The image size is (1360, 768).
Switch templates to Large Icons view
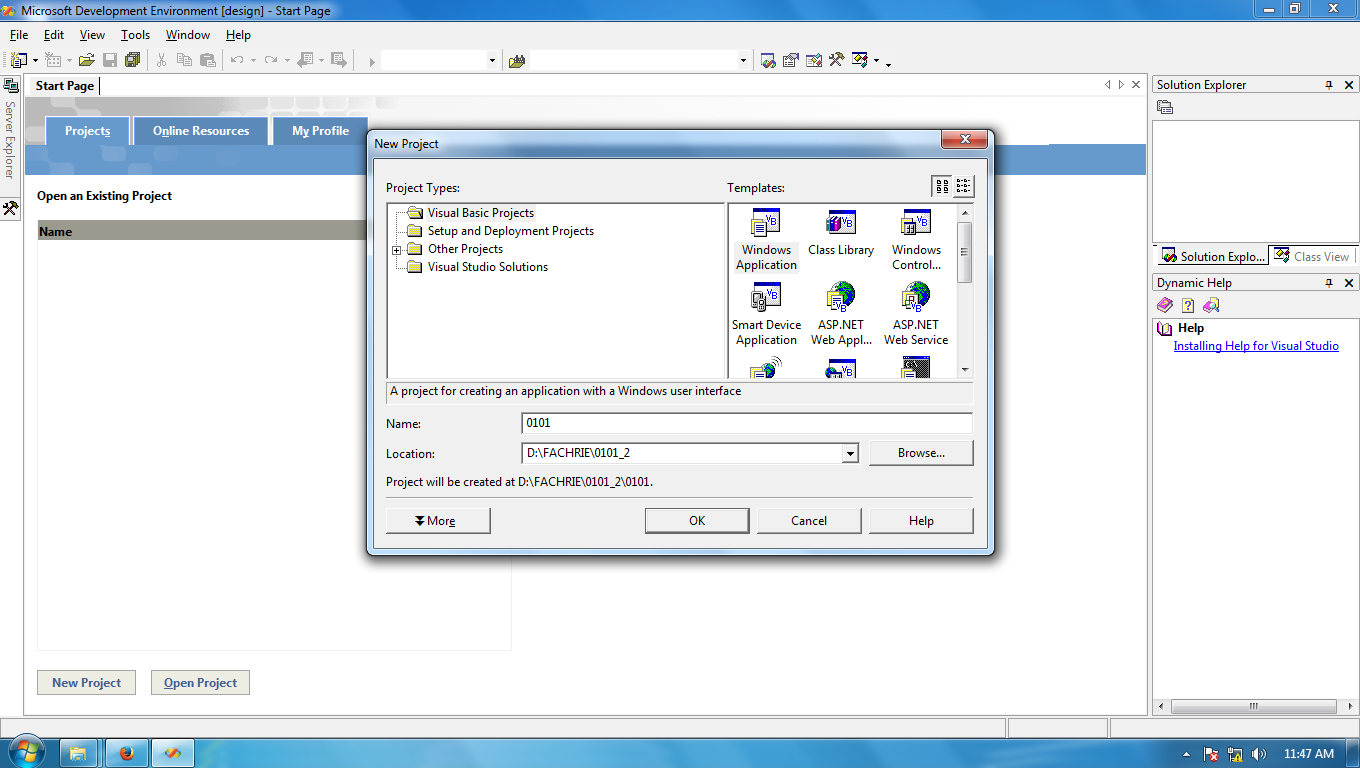pyautogui.click(x=942, y=186)
